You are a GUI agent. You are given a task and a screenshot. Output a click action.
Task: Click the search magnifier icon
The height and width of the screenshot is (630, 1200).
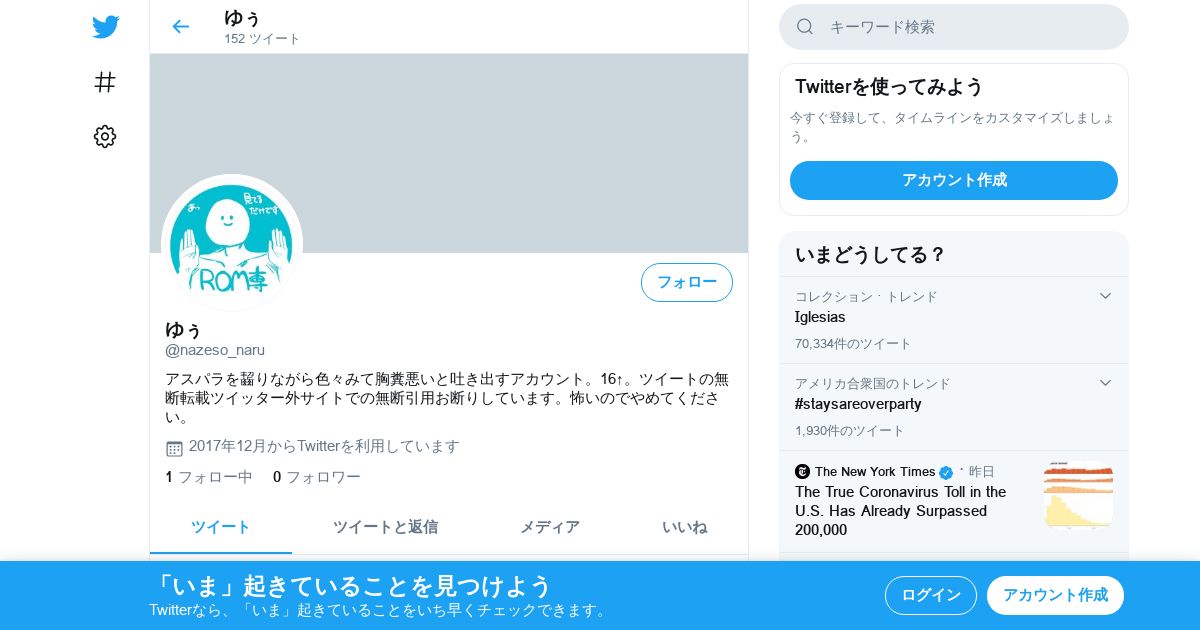805,27
